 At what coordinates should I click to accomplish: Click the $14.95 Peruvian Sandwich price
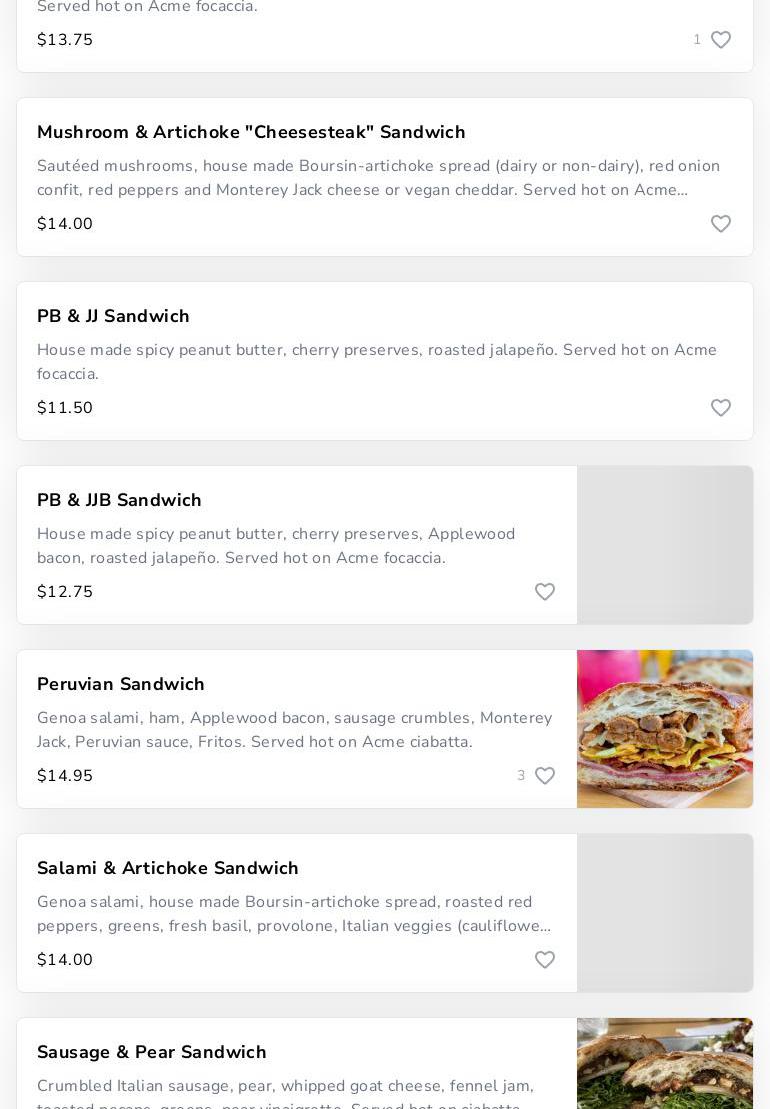[x=65, y=776]
